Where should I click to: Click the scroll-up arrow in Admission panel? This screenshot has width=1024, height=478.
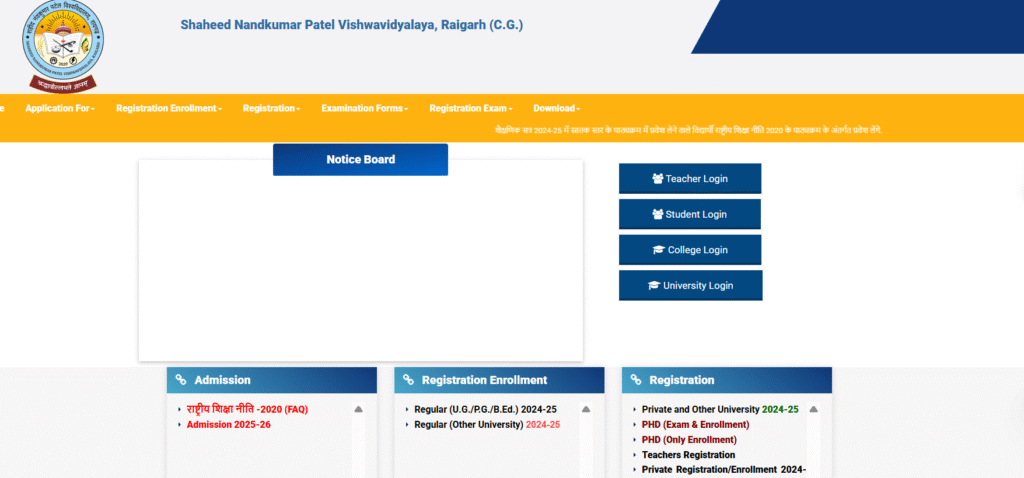358,409
